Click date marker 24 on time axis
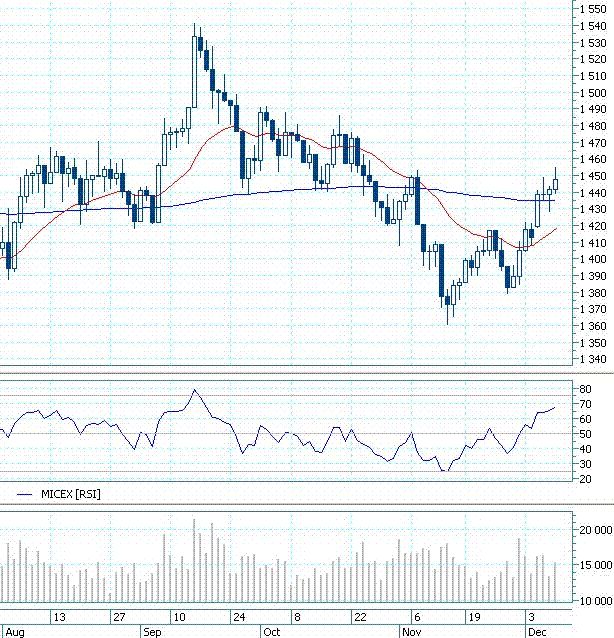Viewport: 614px width, 638px height. 239,617
